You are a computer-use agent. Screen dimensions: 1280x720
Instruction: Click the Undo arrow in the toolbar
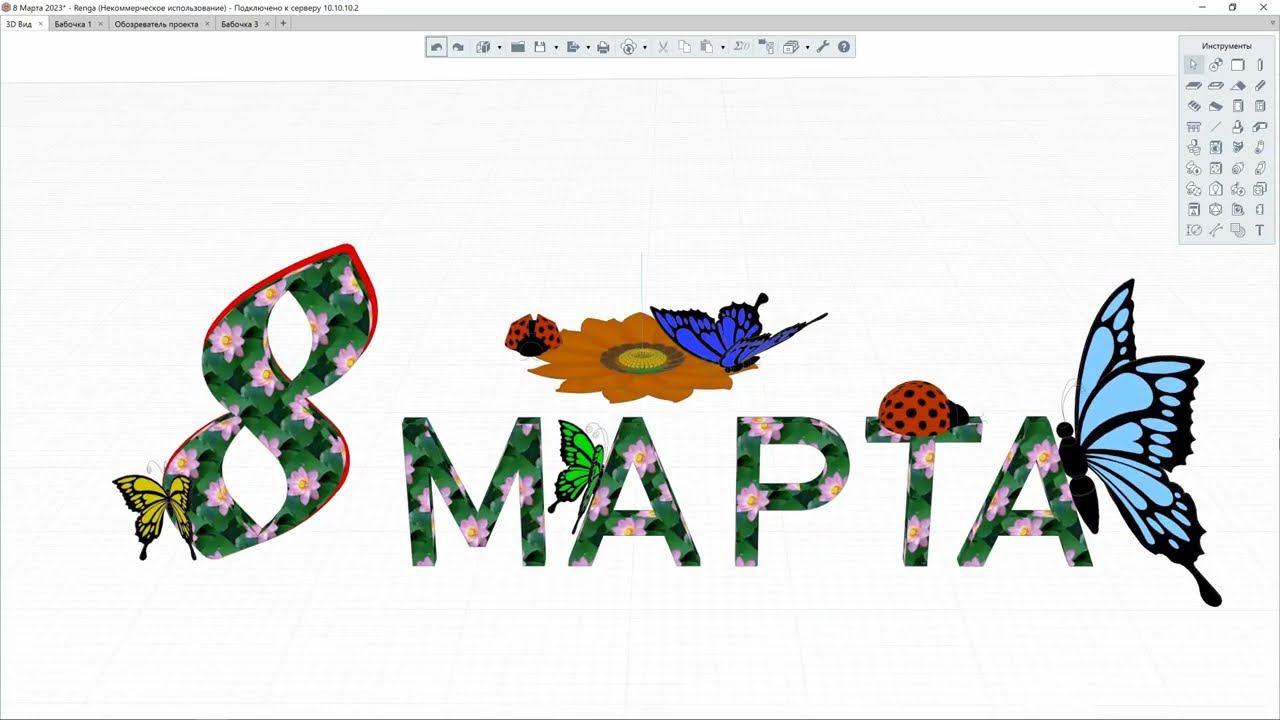pos(436,47)
